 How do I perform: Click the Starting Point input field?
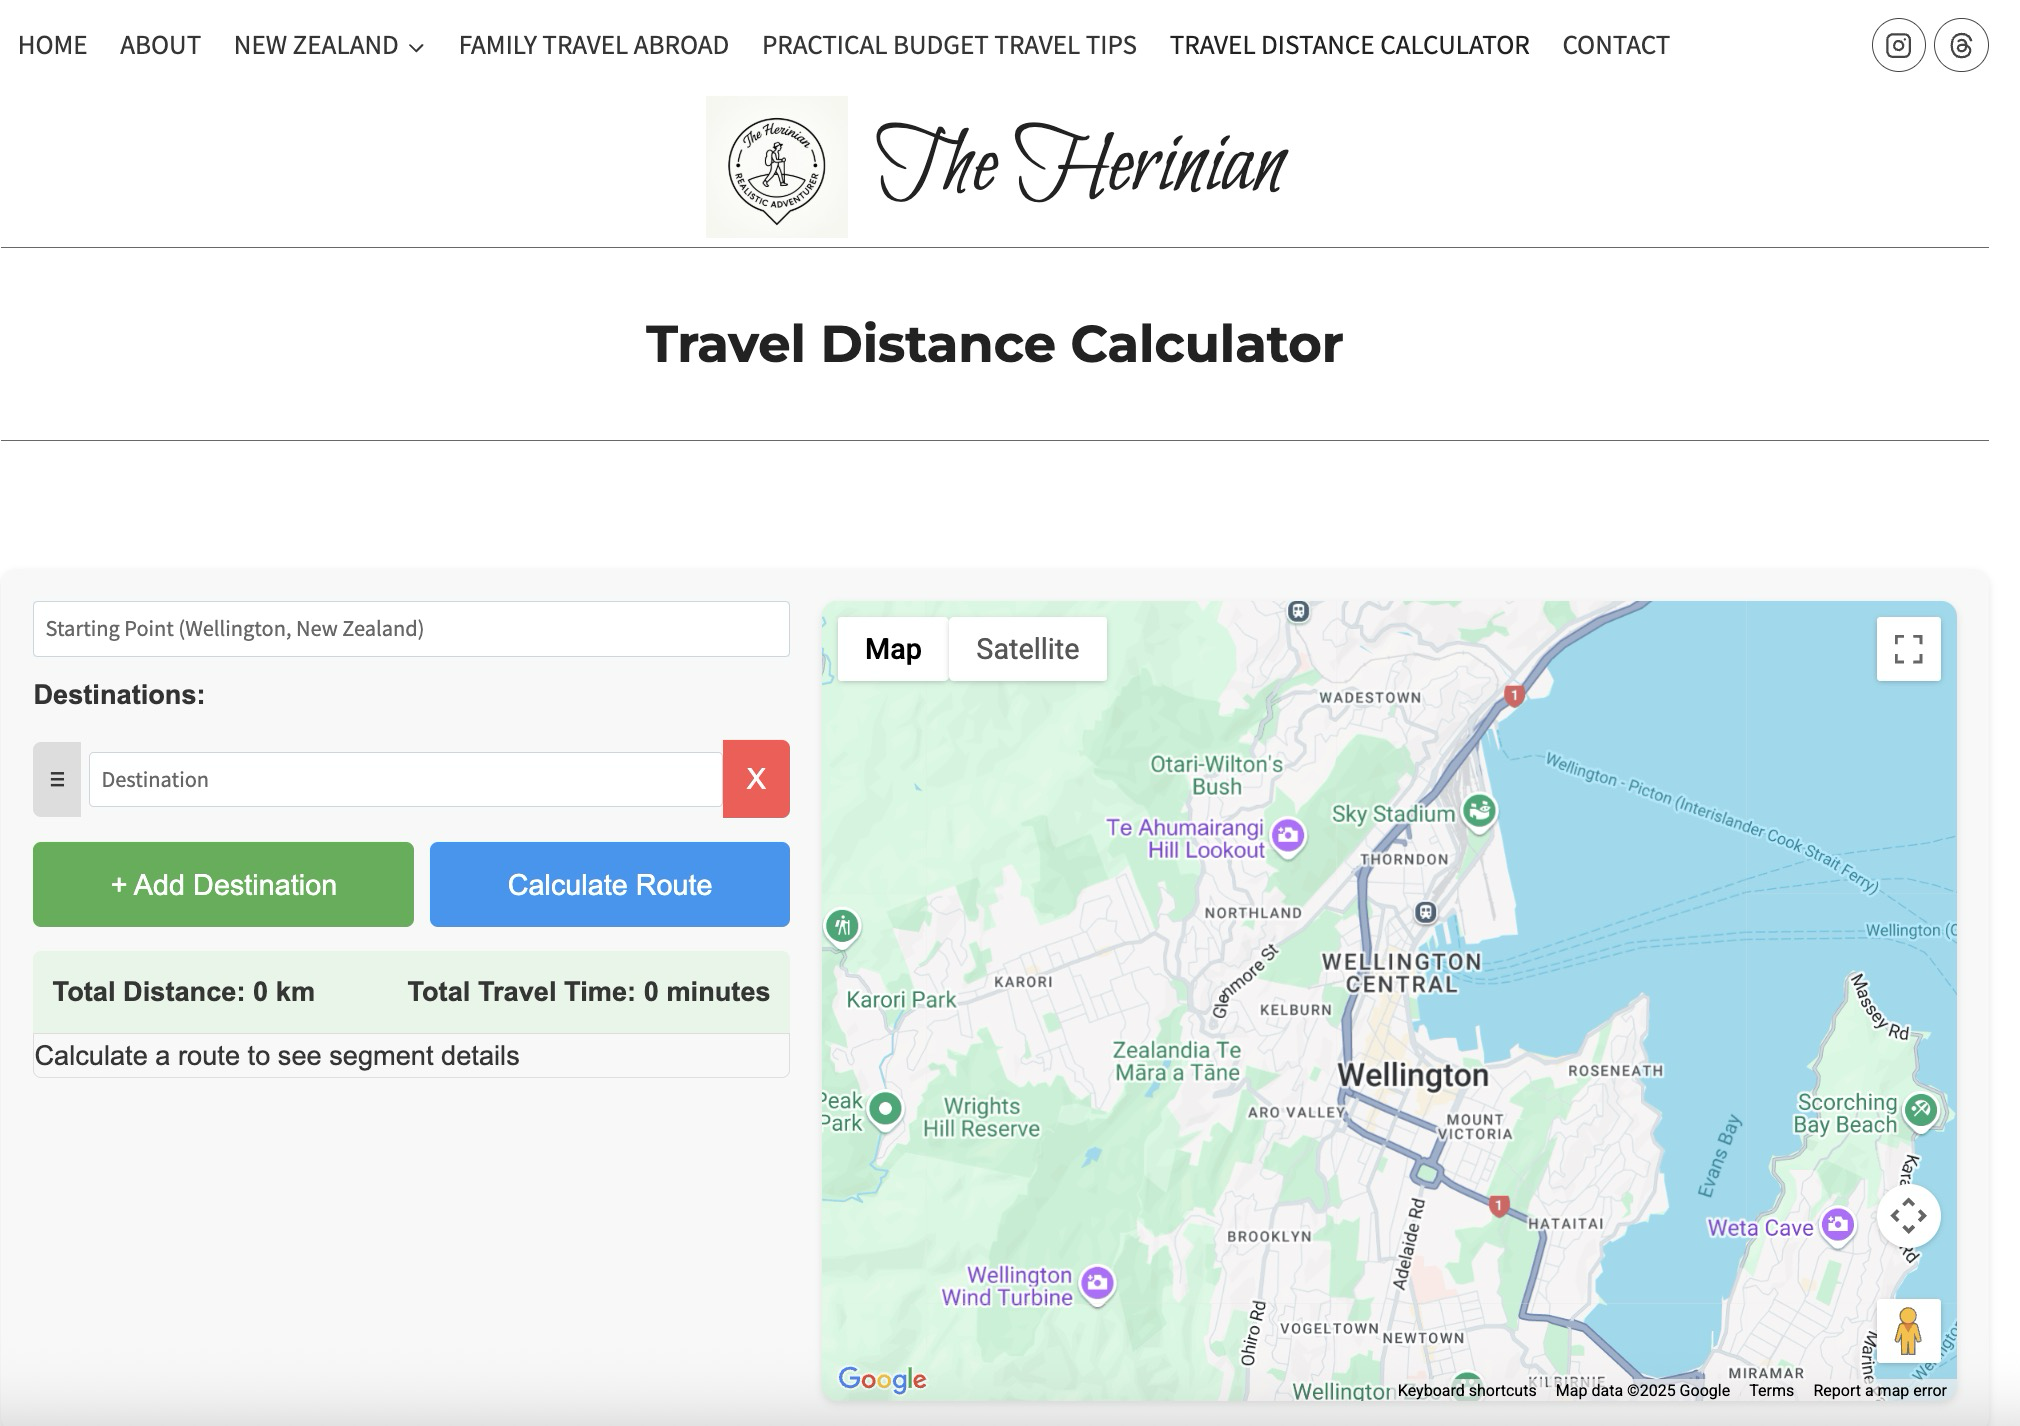[x=410, y=629]
